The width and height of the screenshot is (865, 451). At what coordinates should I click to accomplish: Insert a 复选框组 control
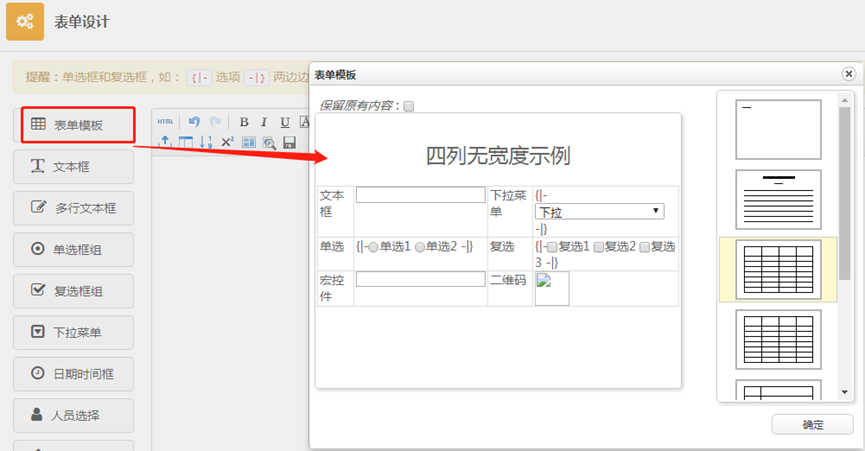[73, 291]
